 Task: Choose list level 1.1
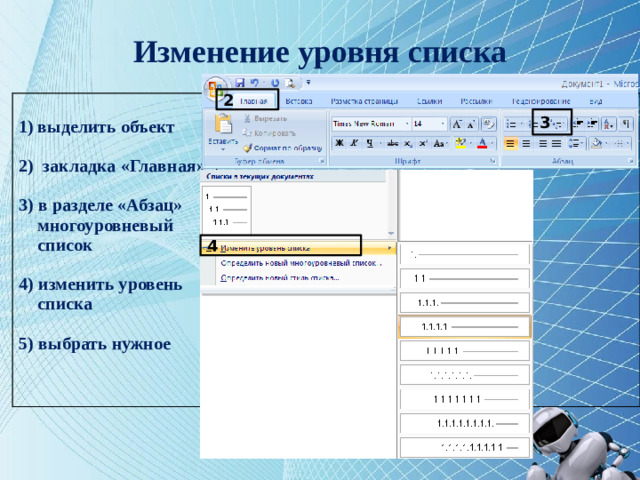coord(465,279)
